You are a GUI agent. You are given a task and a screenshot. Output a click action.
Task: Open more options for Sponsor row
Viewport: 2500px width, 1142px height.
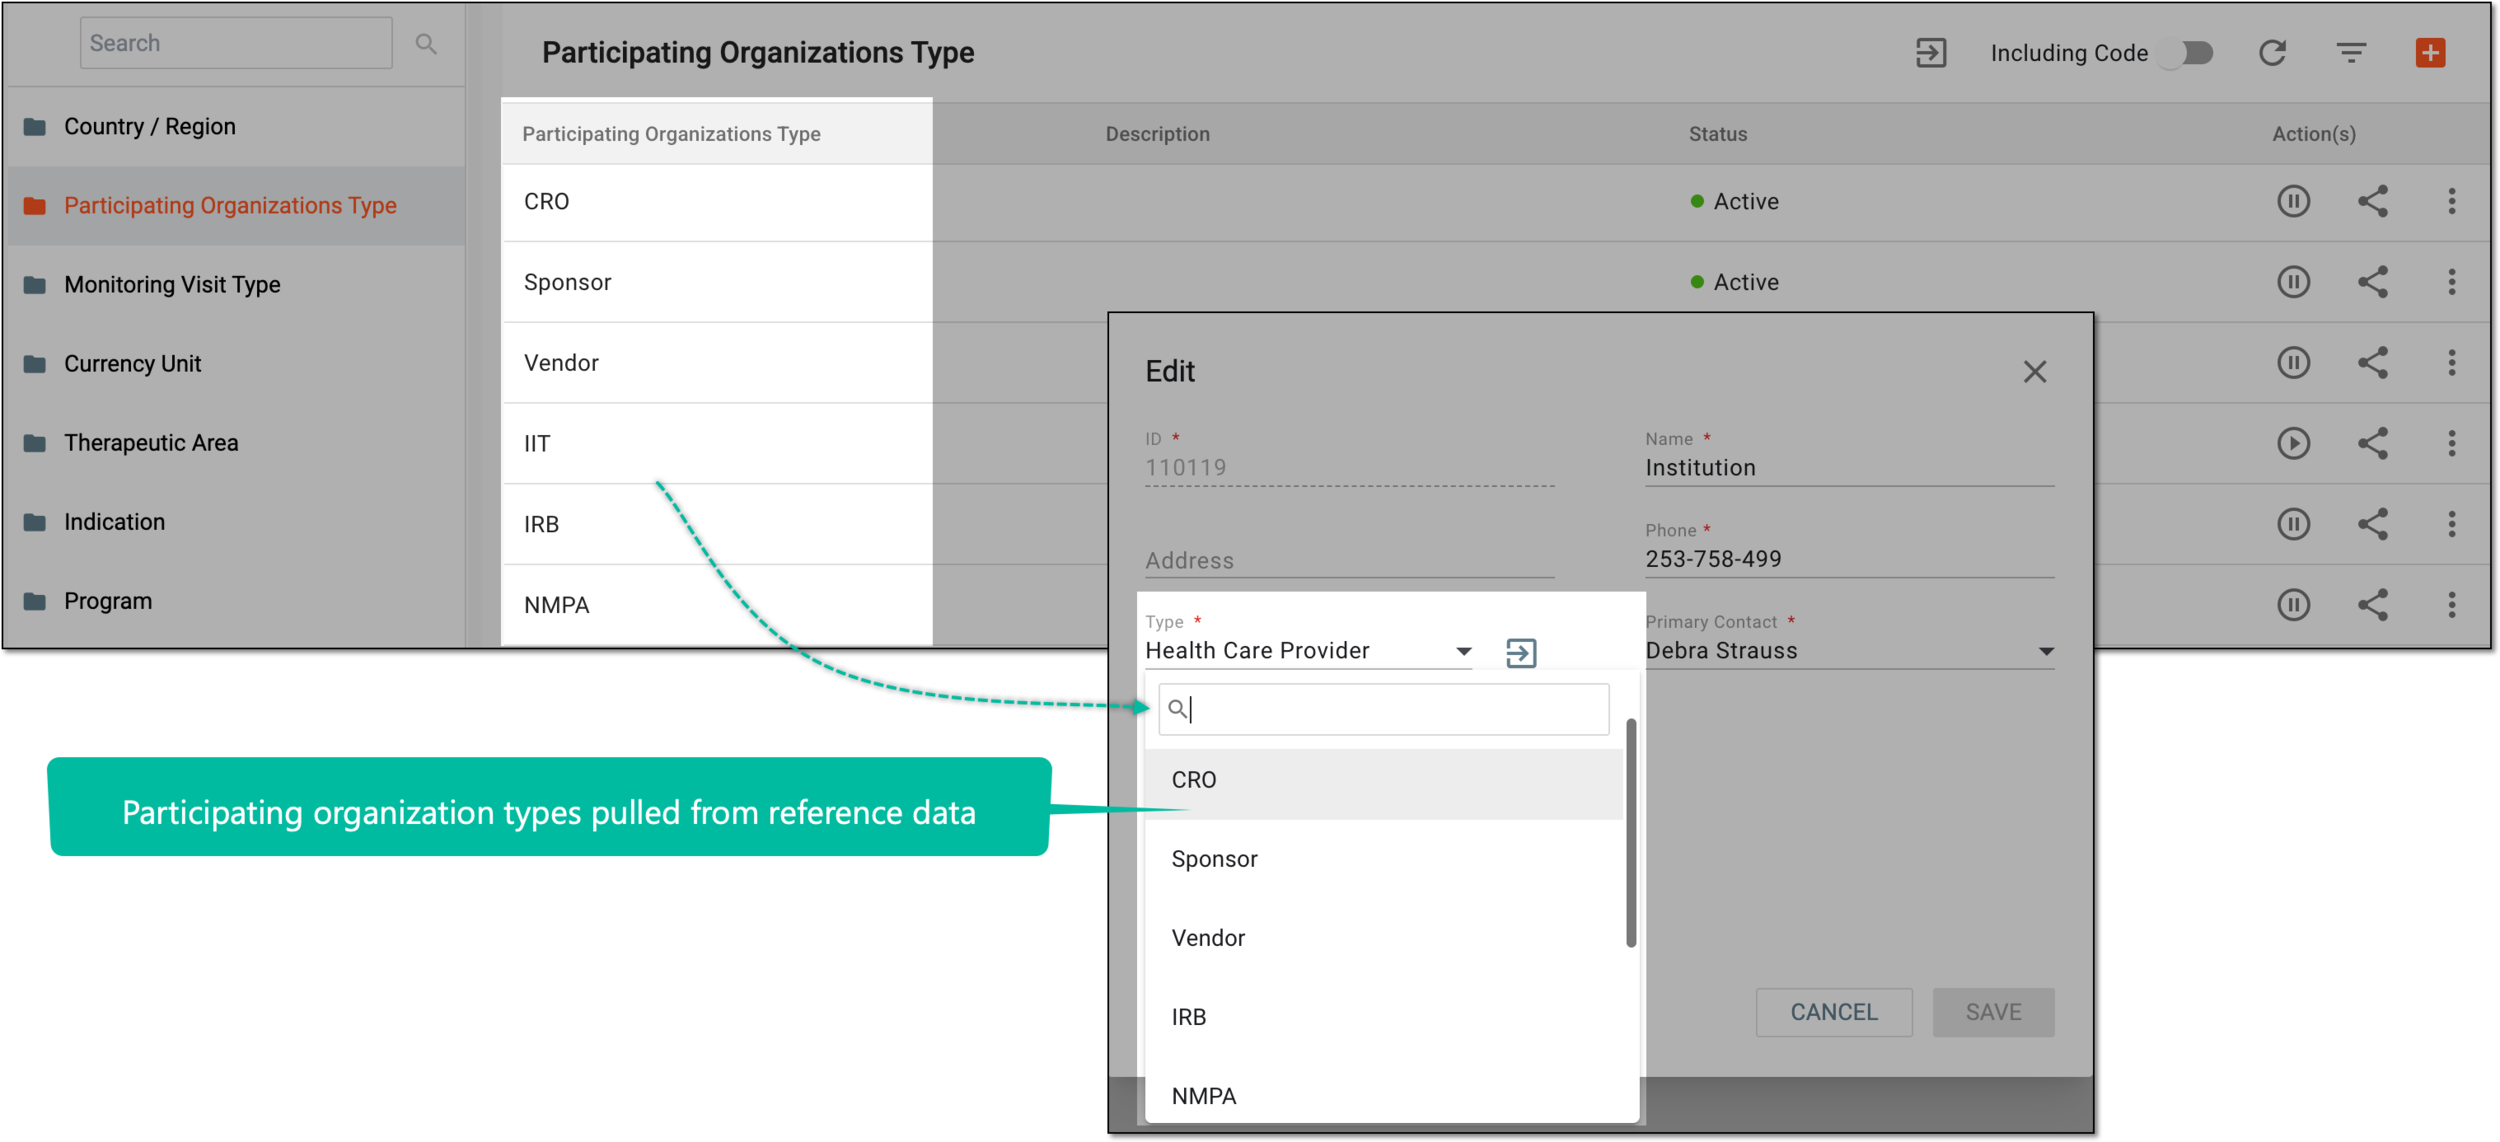pyautogui.click(x=2452, y=282)
